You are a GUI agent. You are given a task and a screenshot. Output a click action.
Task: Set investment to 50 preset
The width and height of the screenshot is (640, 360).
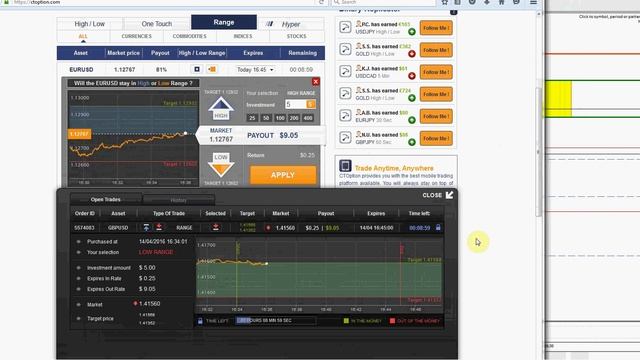266,118
